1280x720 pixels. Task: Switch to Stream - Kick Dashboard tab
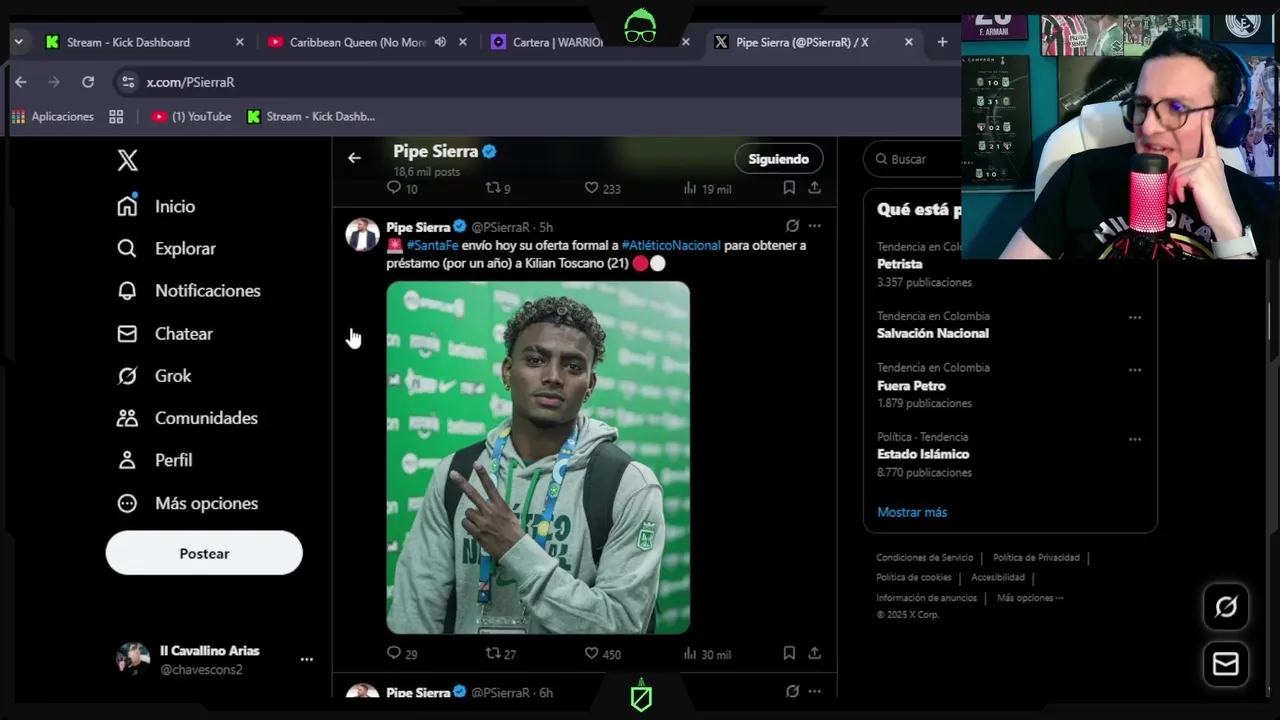point(128,42)
